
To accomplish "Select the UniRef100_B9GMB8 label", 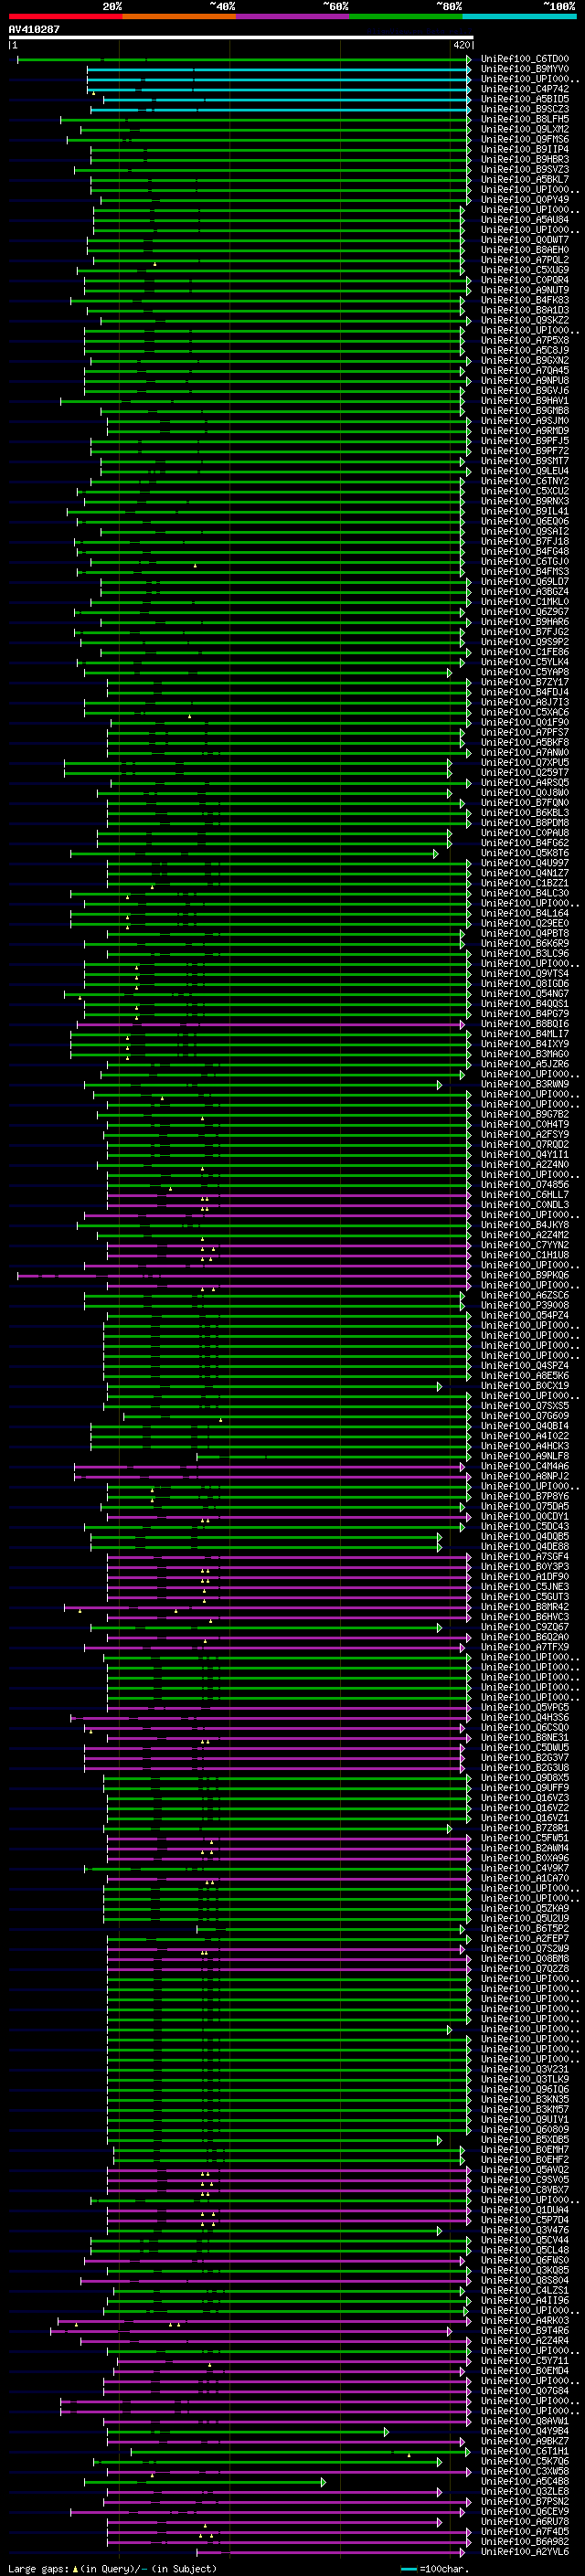I will tap(525, 410).
